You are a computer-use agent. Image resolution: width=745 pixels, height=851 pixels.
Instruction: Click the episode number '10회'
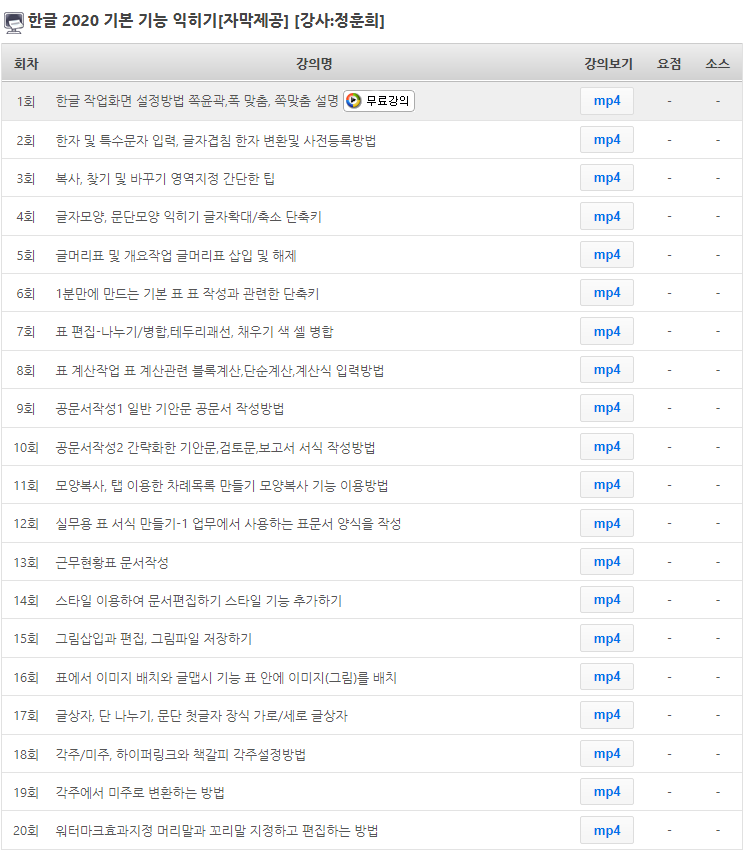pos(26,448)
